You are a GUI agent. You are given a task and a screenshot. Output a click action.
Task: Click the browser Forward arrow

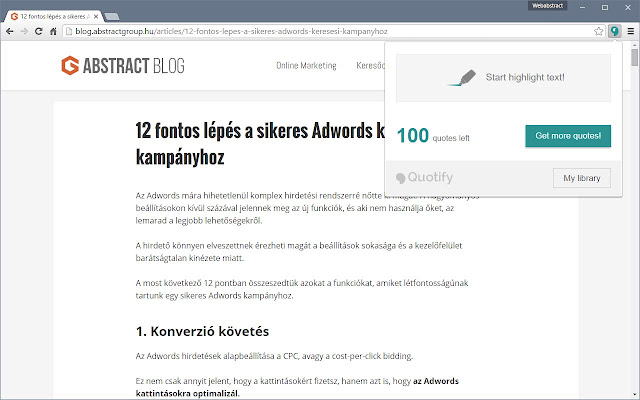(x=24, y=31)
